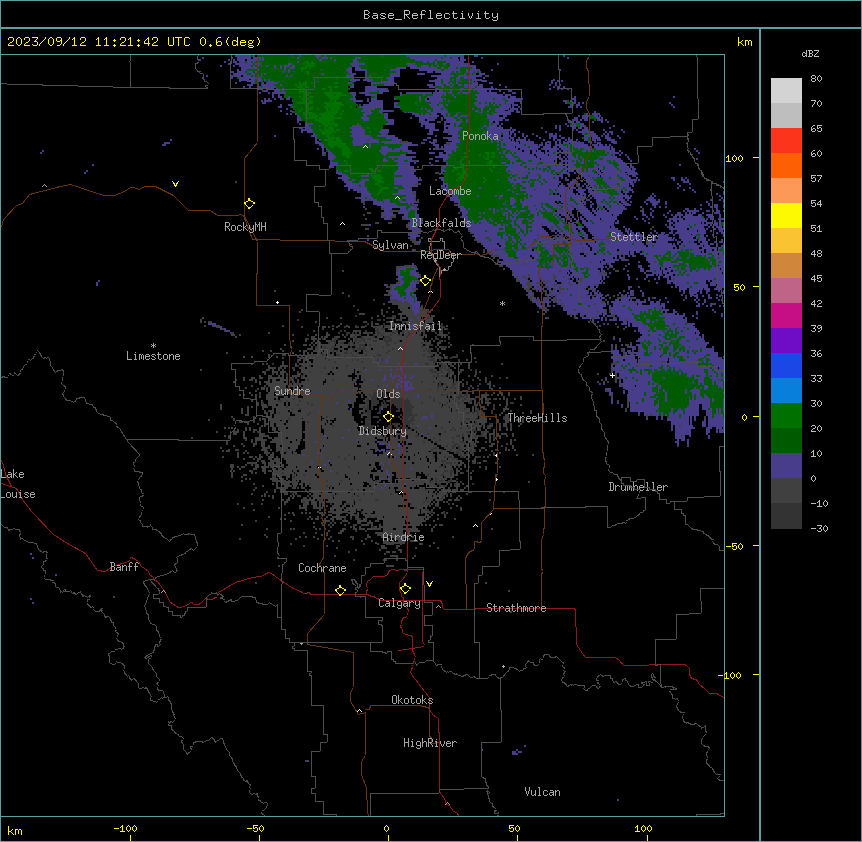Select the Drumheller label
This screenshot has height=842, width=862.
pyautogui.click(x=638, y=487)
